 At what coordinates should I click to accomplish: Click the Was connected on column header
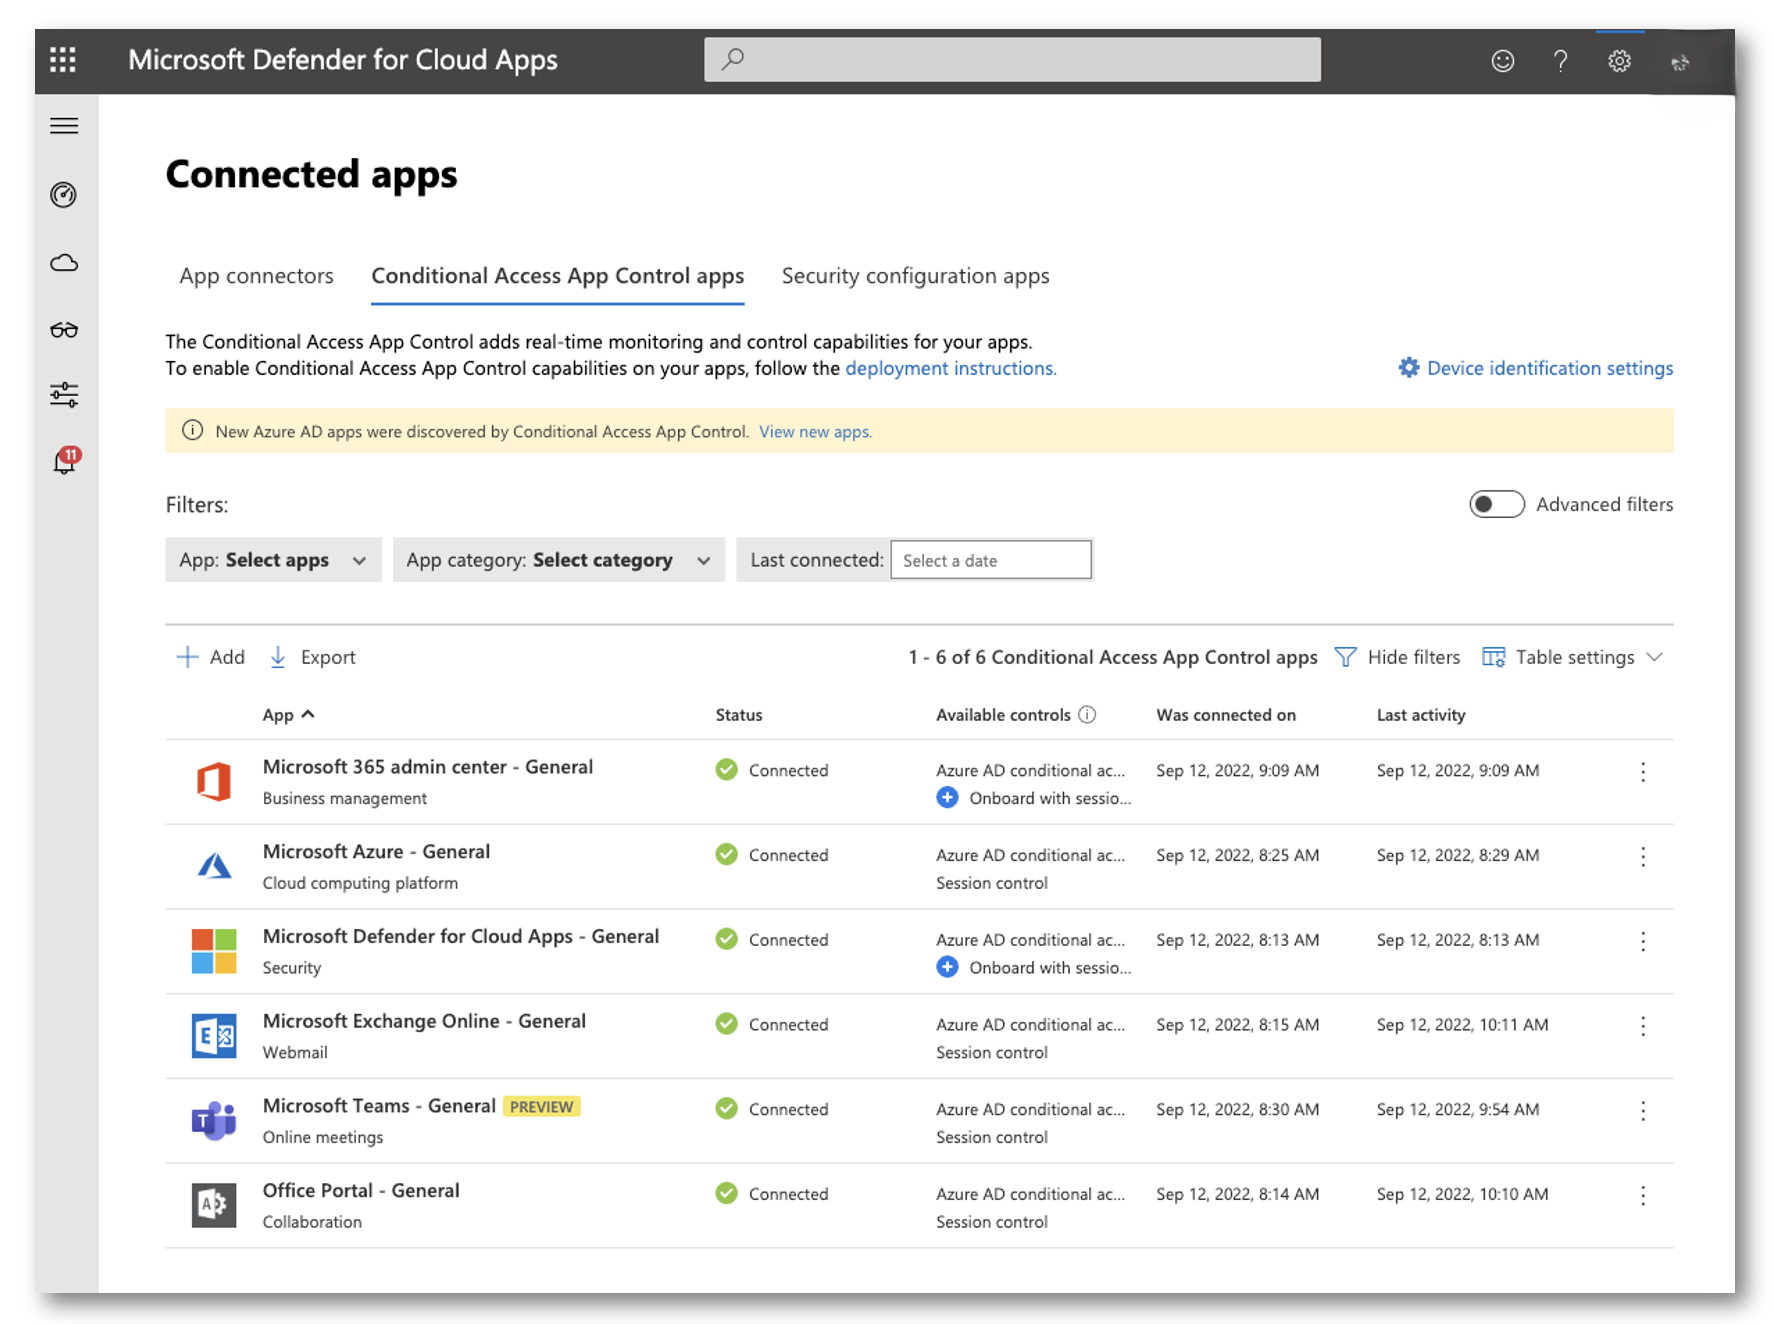pyautogui.click(x=1226, y=714)
